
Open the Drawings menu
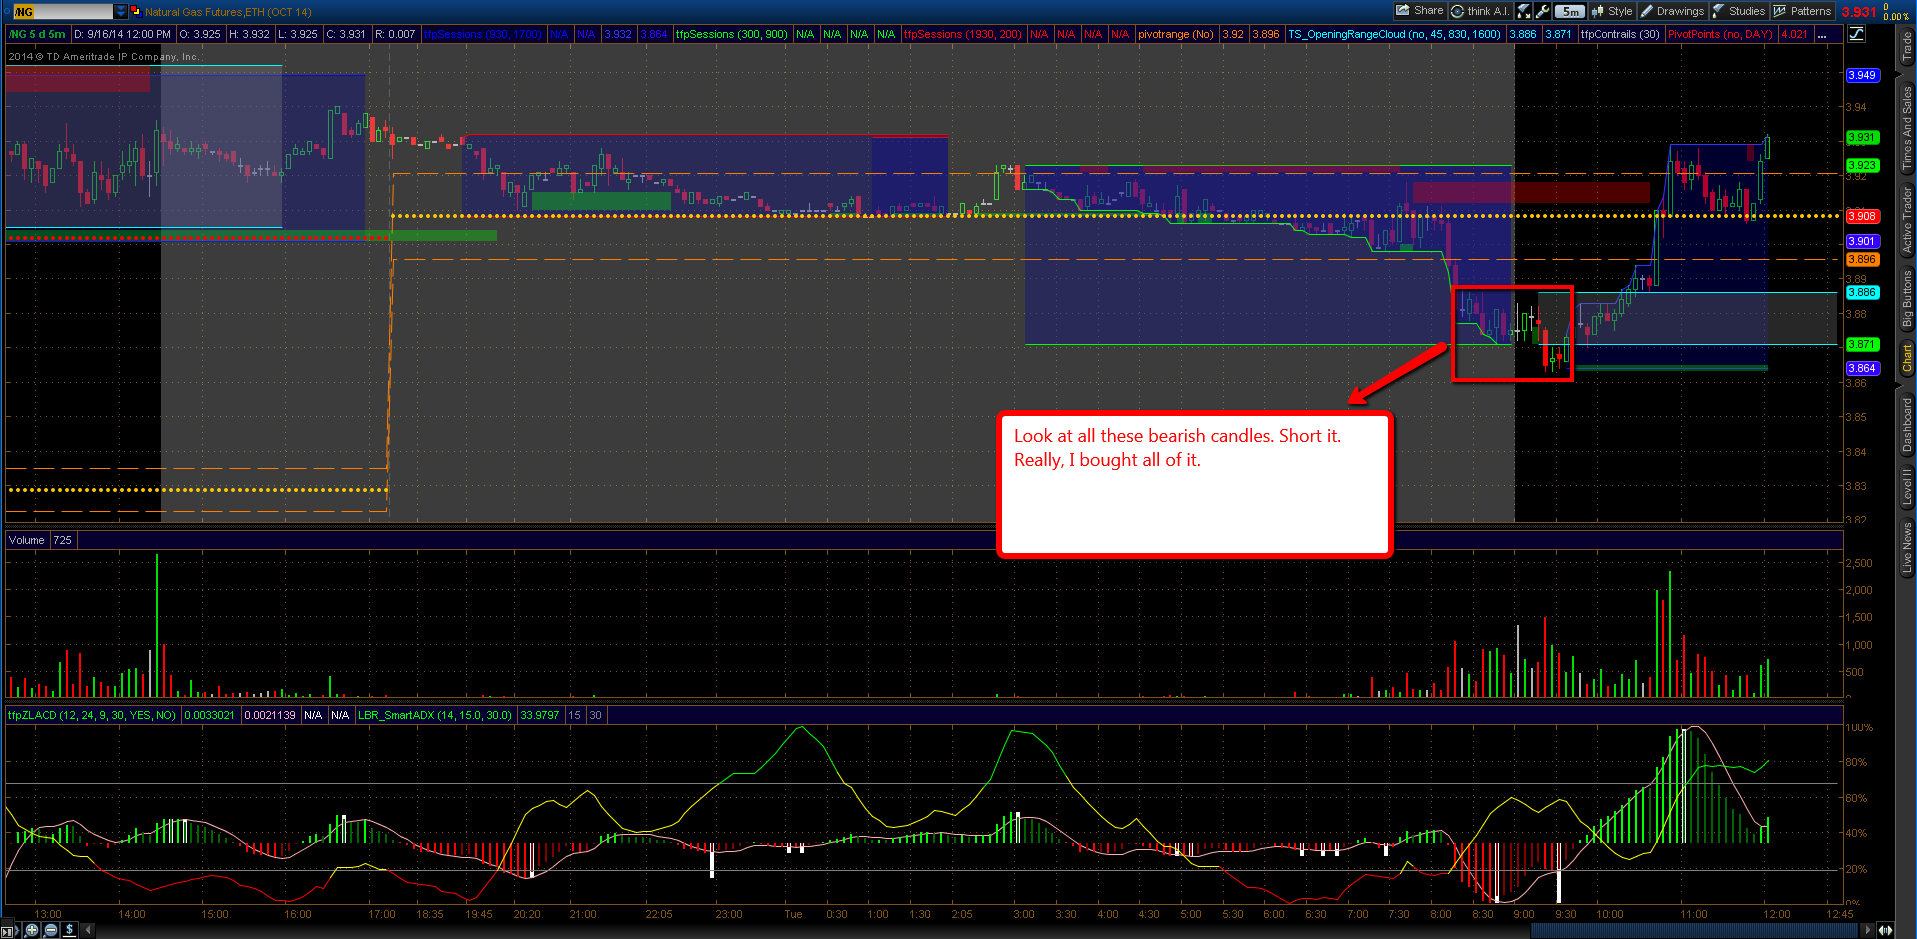click(x=1672, y=11)
